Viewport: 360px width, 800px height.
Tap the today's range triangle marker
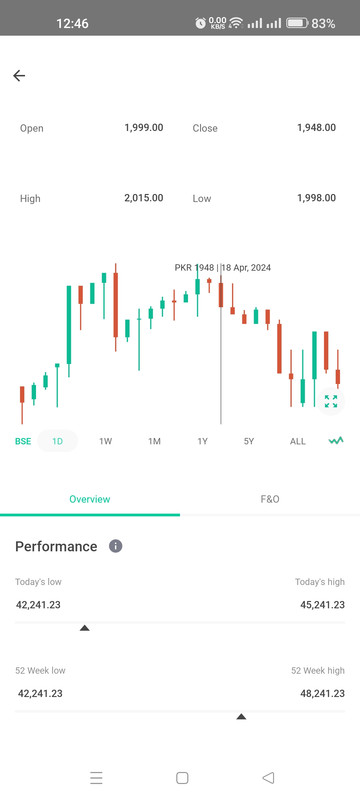pos(85,628)
